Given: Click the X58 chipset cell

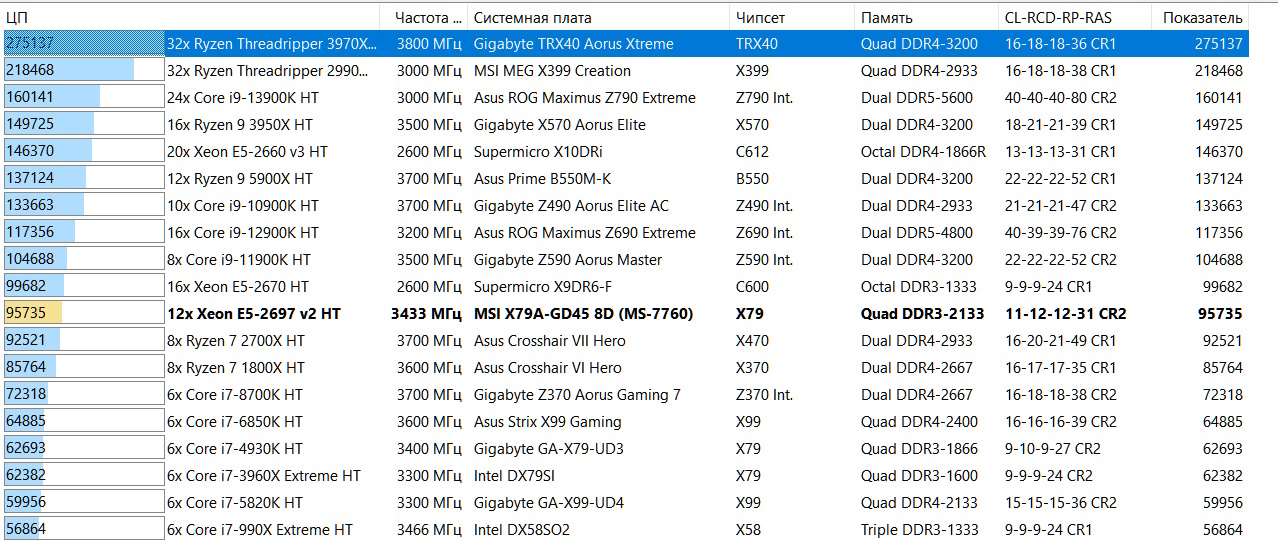Looking at the screenshot, I should coord(748,530).
